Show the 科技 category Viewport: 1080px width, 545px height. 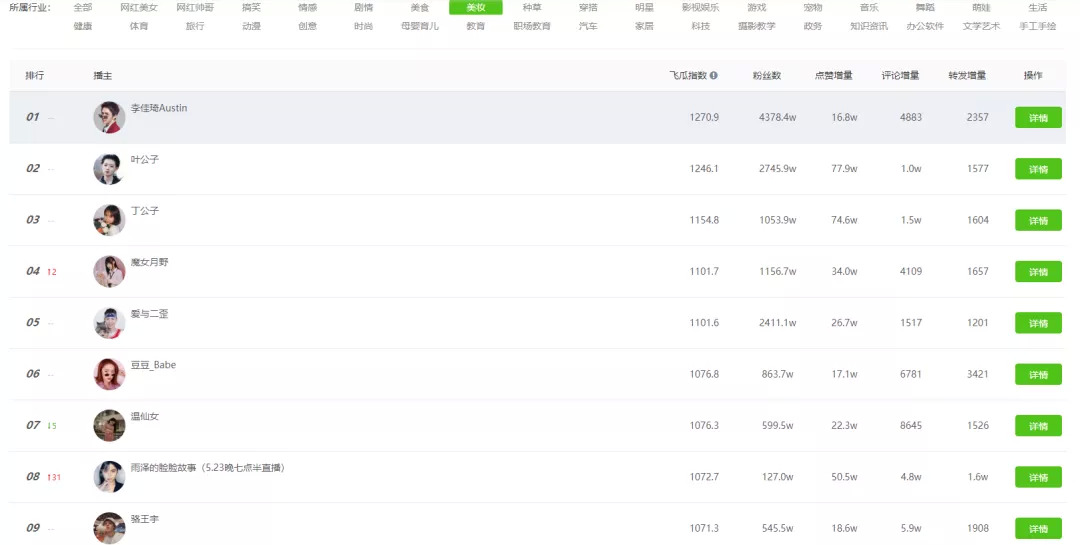[x=700, y=26]
